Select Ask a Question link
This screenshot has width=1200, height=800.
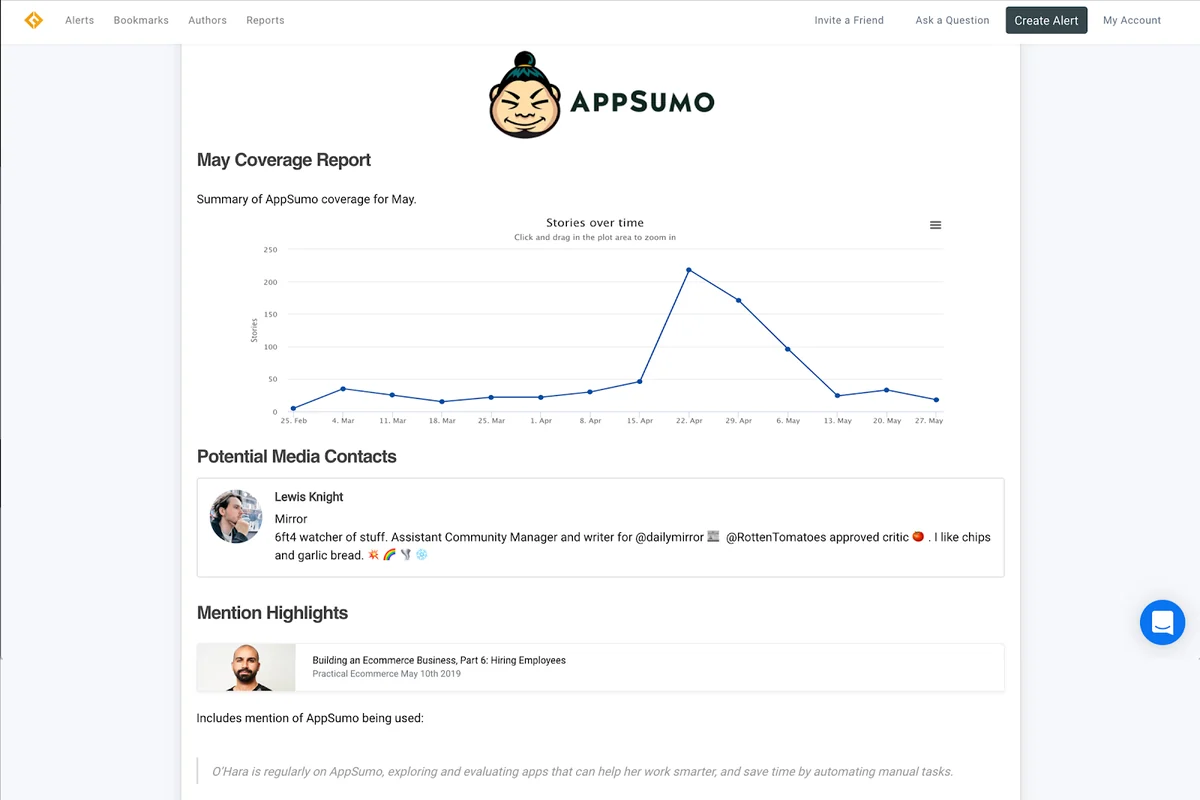[952, 20]
